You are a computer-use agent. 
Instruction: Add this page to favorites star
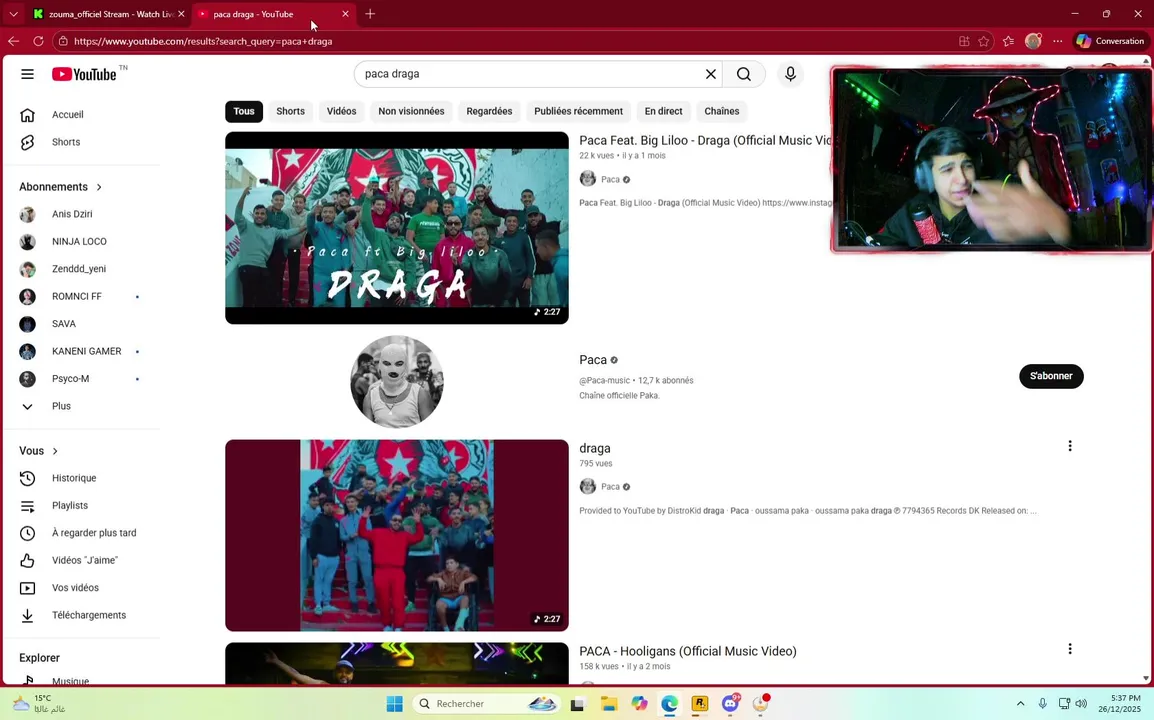(x=983, y=41)
